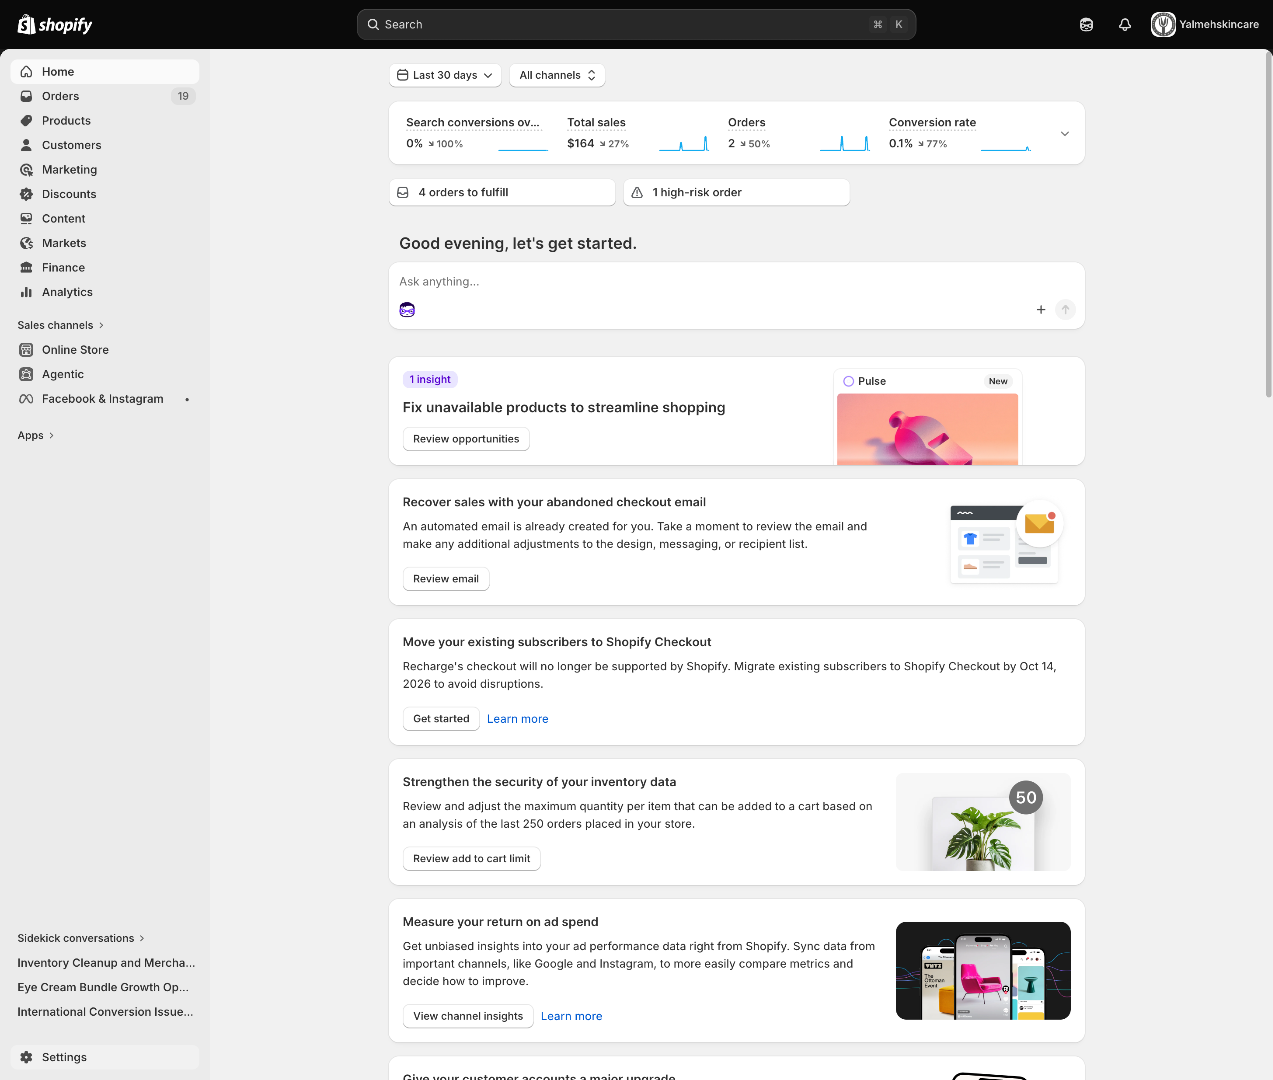1273x1080 pixels.
Task: Click the inbox icon on orders to fulfill
Action: click(x=403, y=192)
